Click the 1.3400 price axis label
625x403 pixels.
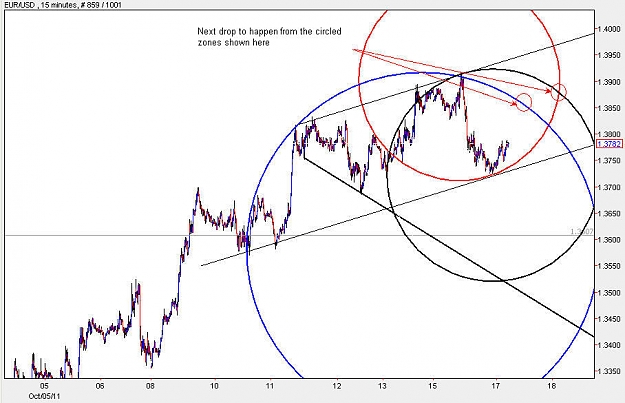[609, 345]
